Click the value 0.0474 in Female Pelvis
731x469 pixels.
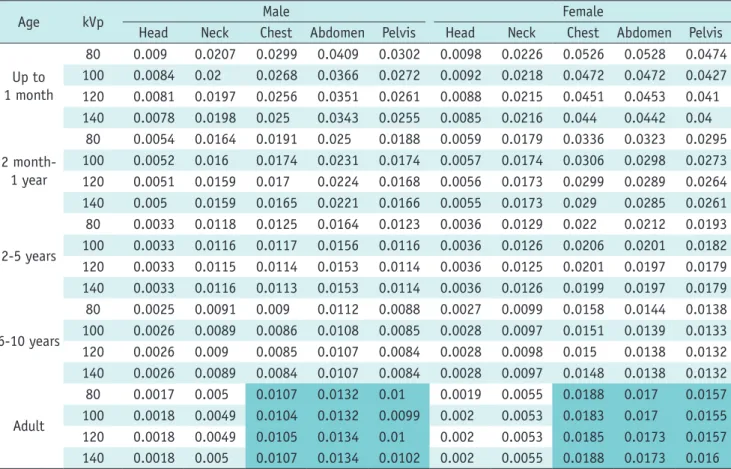pos(706,54)
